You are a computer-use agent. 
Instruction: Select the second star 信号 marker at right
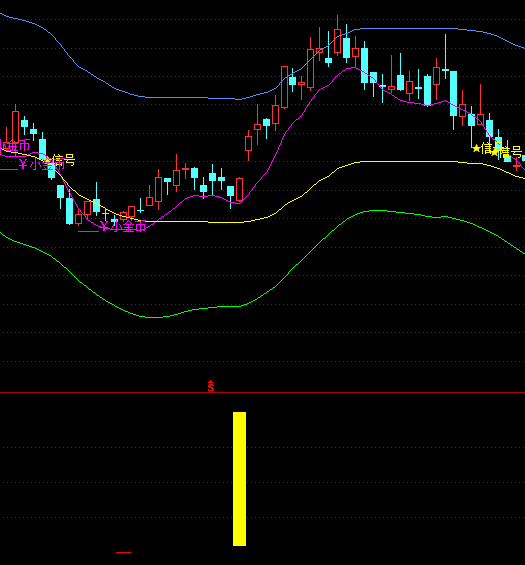coord(506,152)
